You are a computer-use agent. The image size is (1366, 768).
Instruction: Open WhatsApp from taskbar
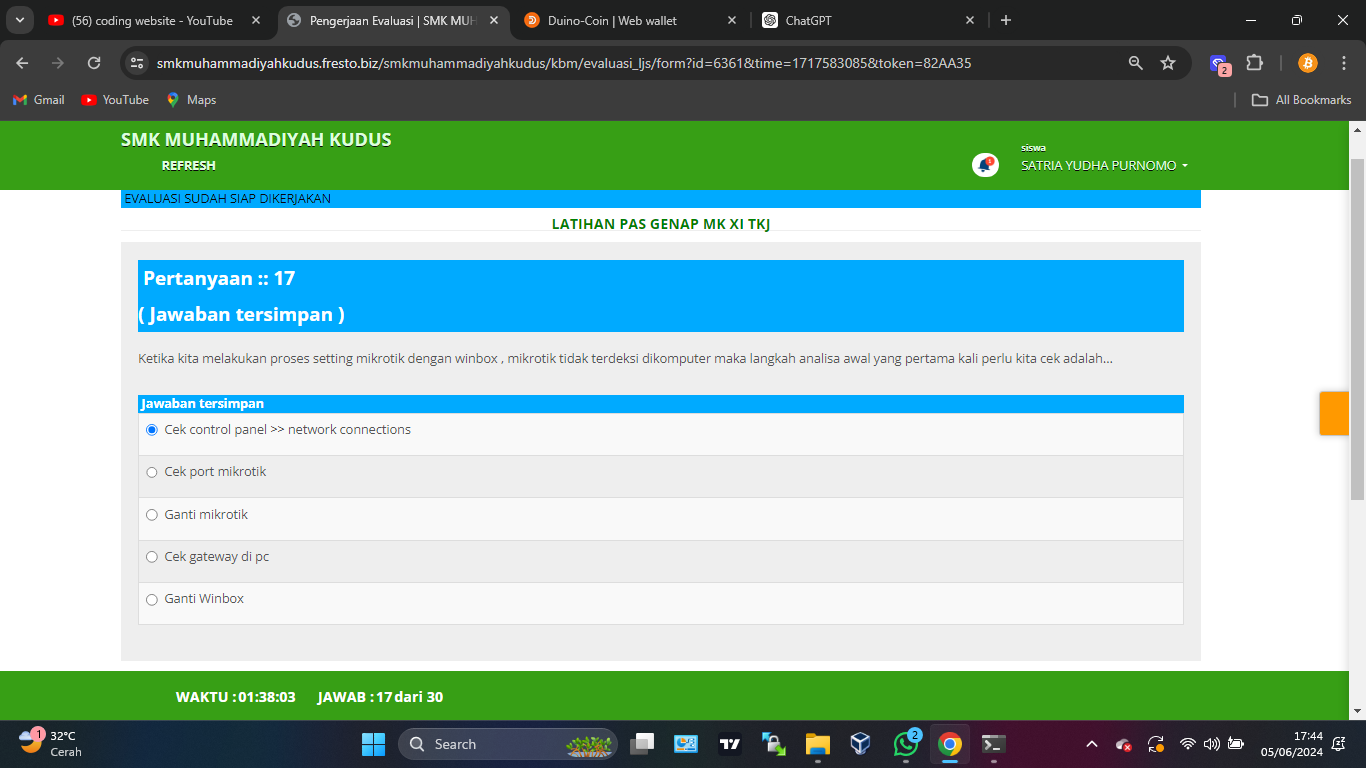(906, 744)
